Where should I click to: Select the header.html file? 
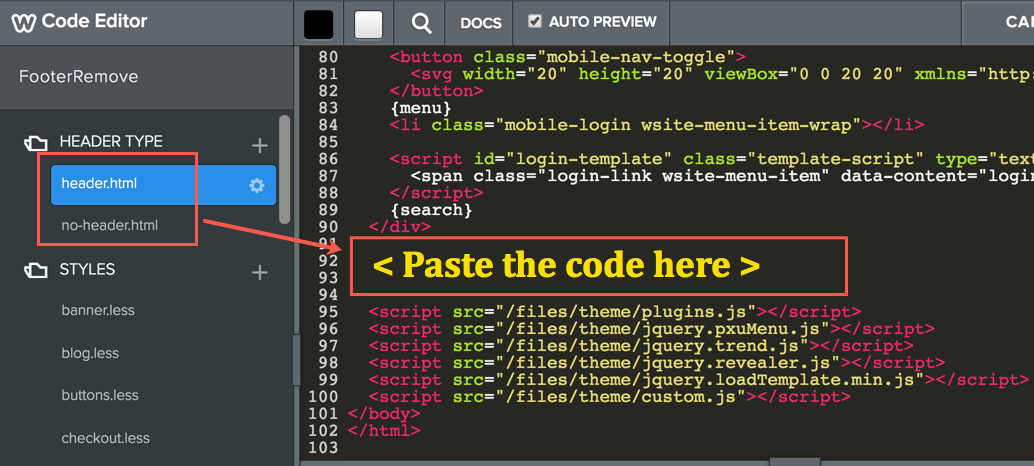[99, 184]
